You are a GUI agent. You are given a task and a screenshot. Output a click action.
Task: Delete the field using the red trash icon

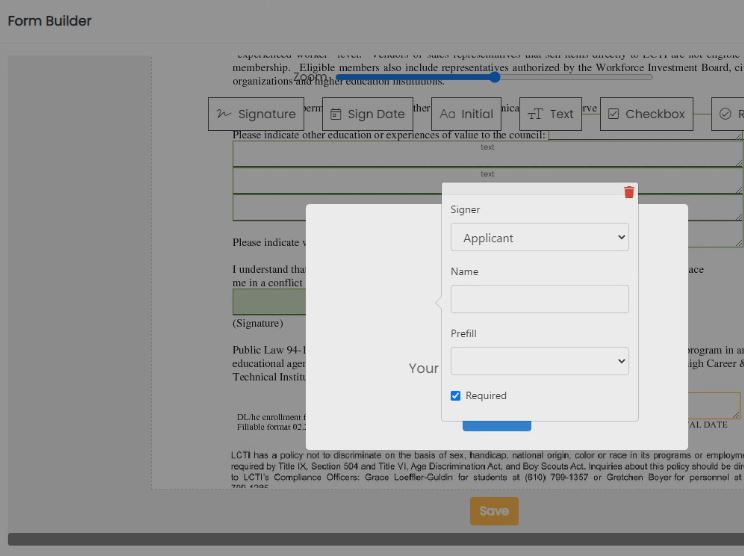629,192
